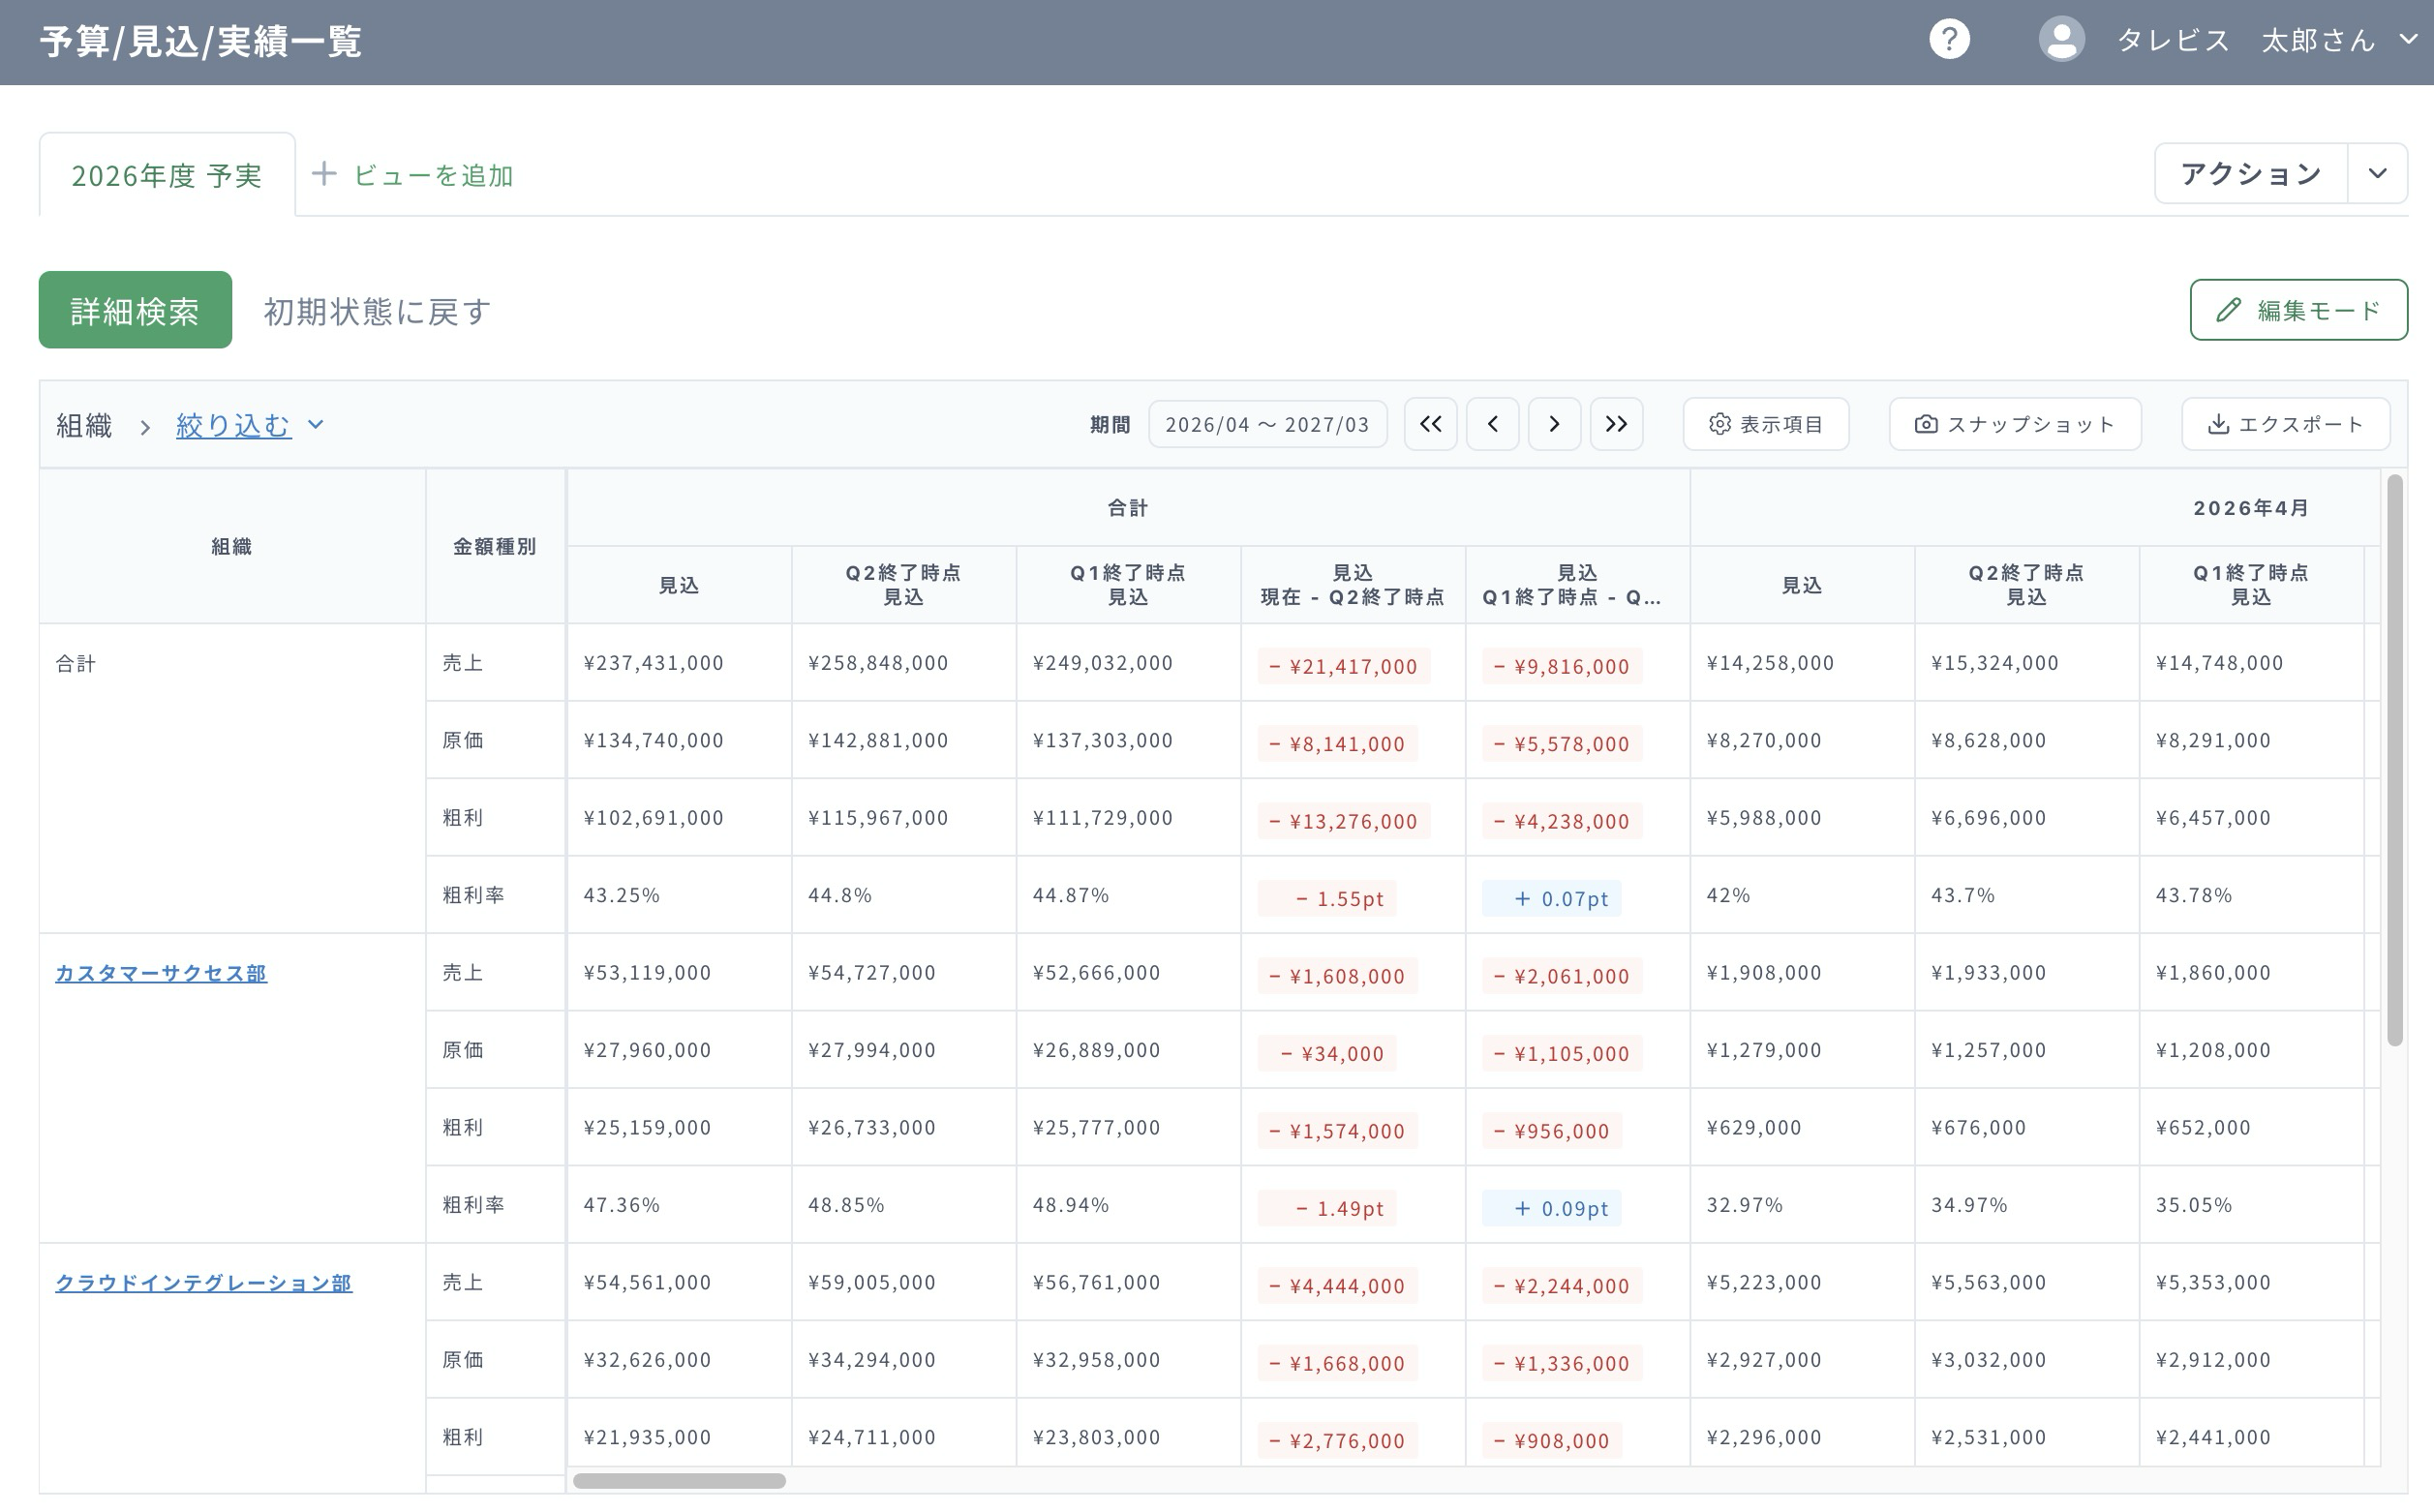This screenshot has height=1512, width=2434.
Task: Select cell ¥249,032,000
Action: click(x=1128, y=663)
